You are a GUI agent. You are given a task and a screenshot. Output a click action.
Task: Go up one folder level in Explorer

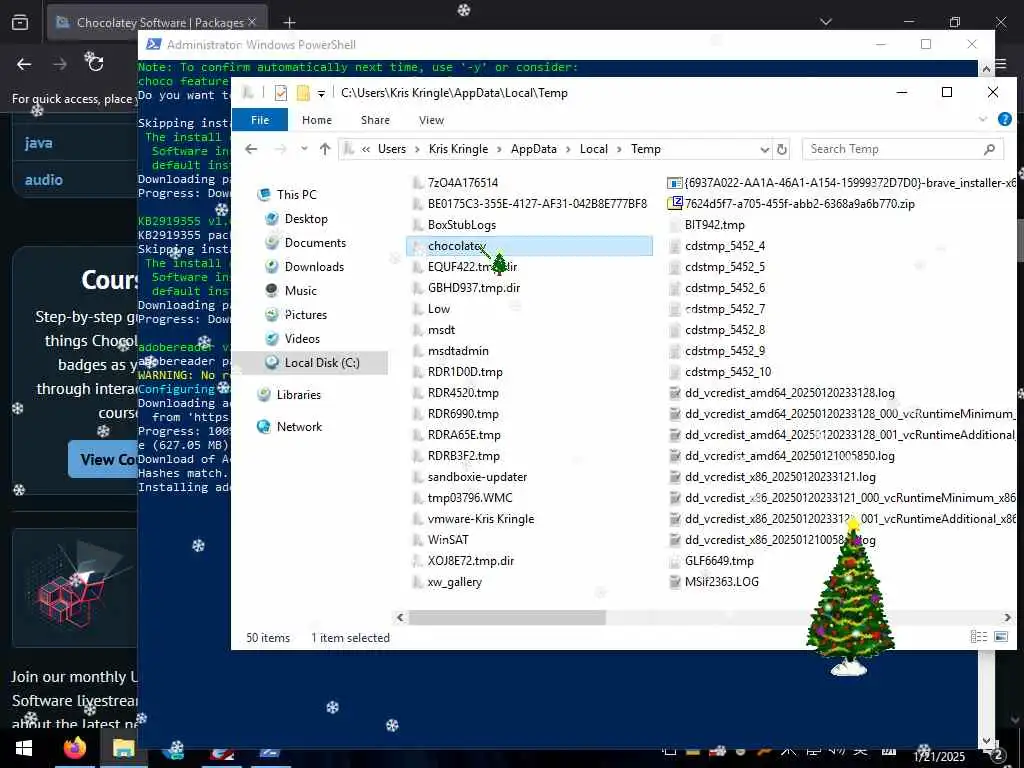tap(325, 149)
